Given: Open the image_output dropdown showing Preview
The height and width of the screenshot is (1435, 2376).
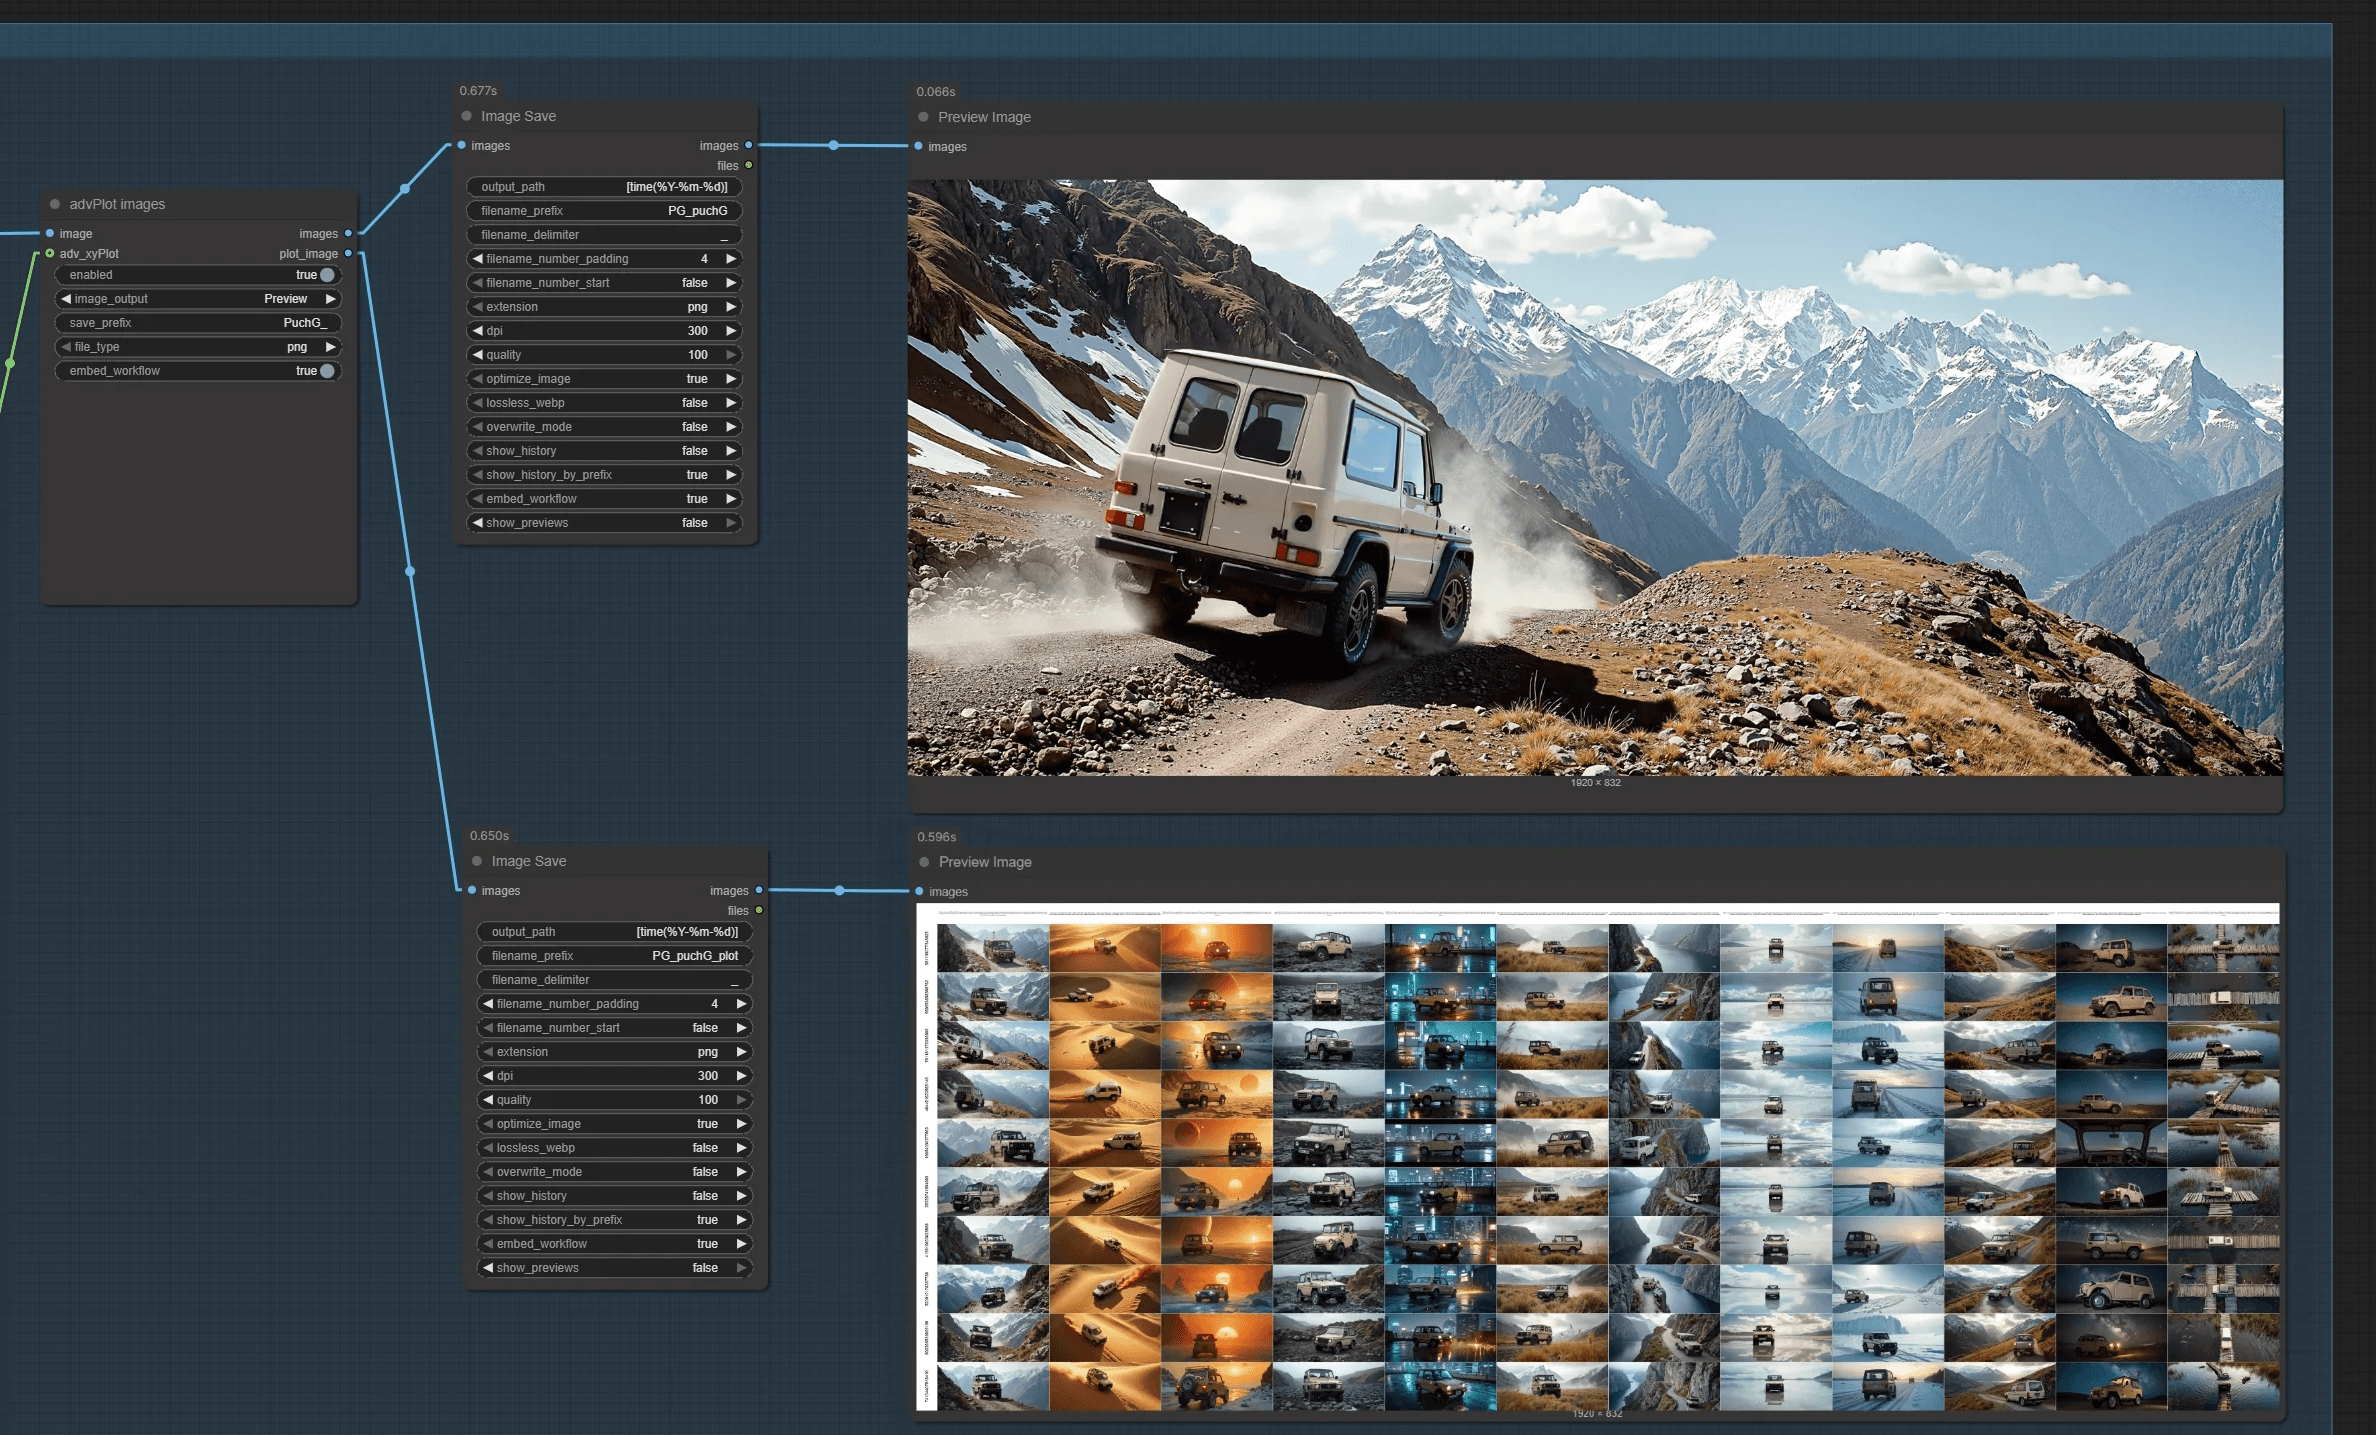Looking at the screenshot, I should click(x=197, y=298).
